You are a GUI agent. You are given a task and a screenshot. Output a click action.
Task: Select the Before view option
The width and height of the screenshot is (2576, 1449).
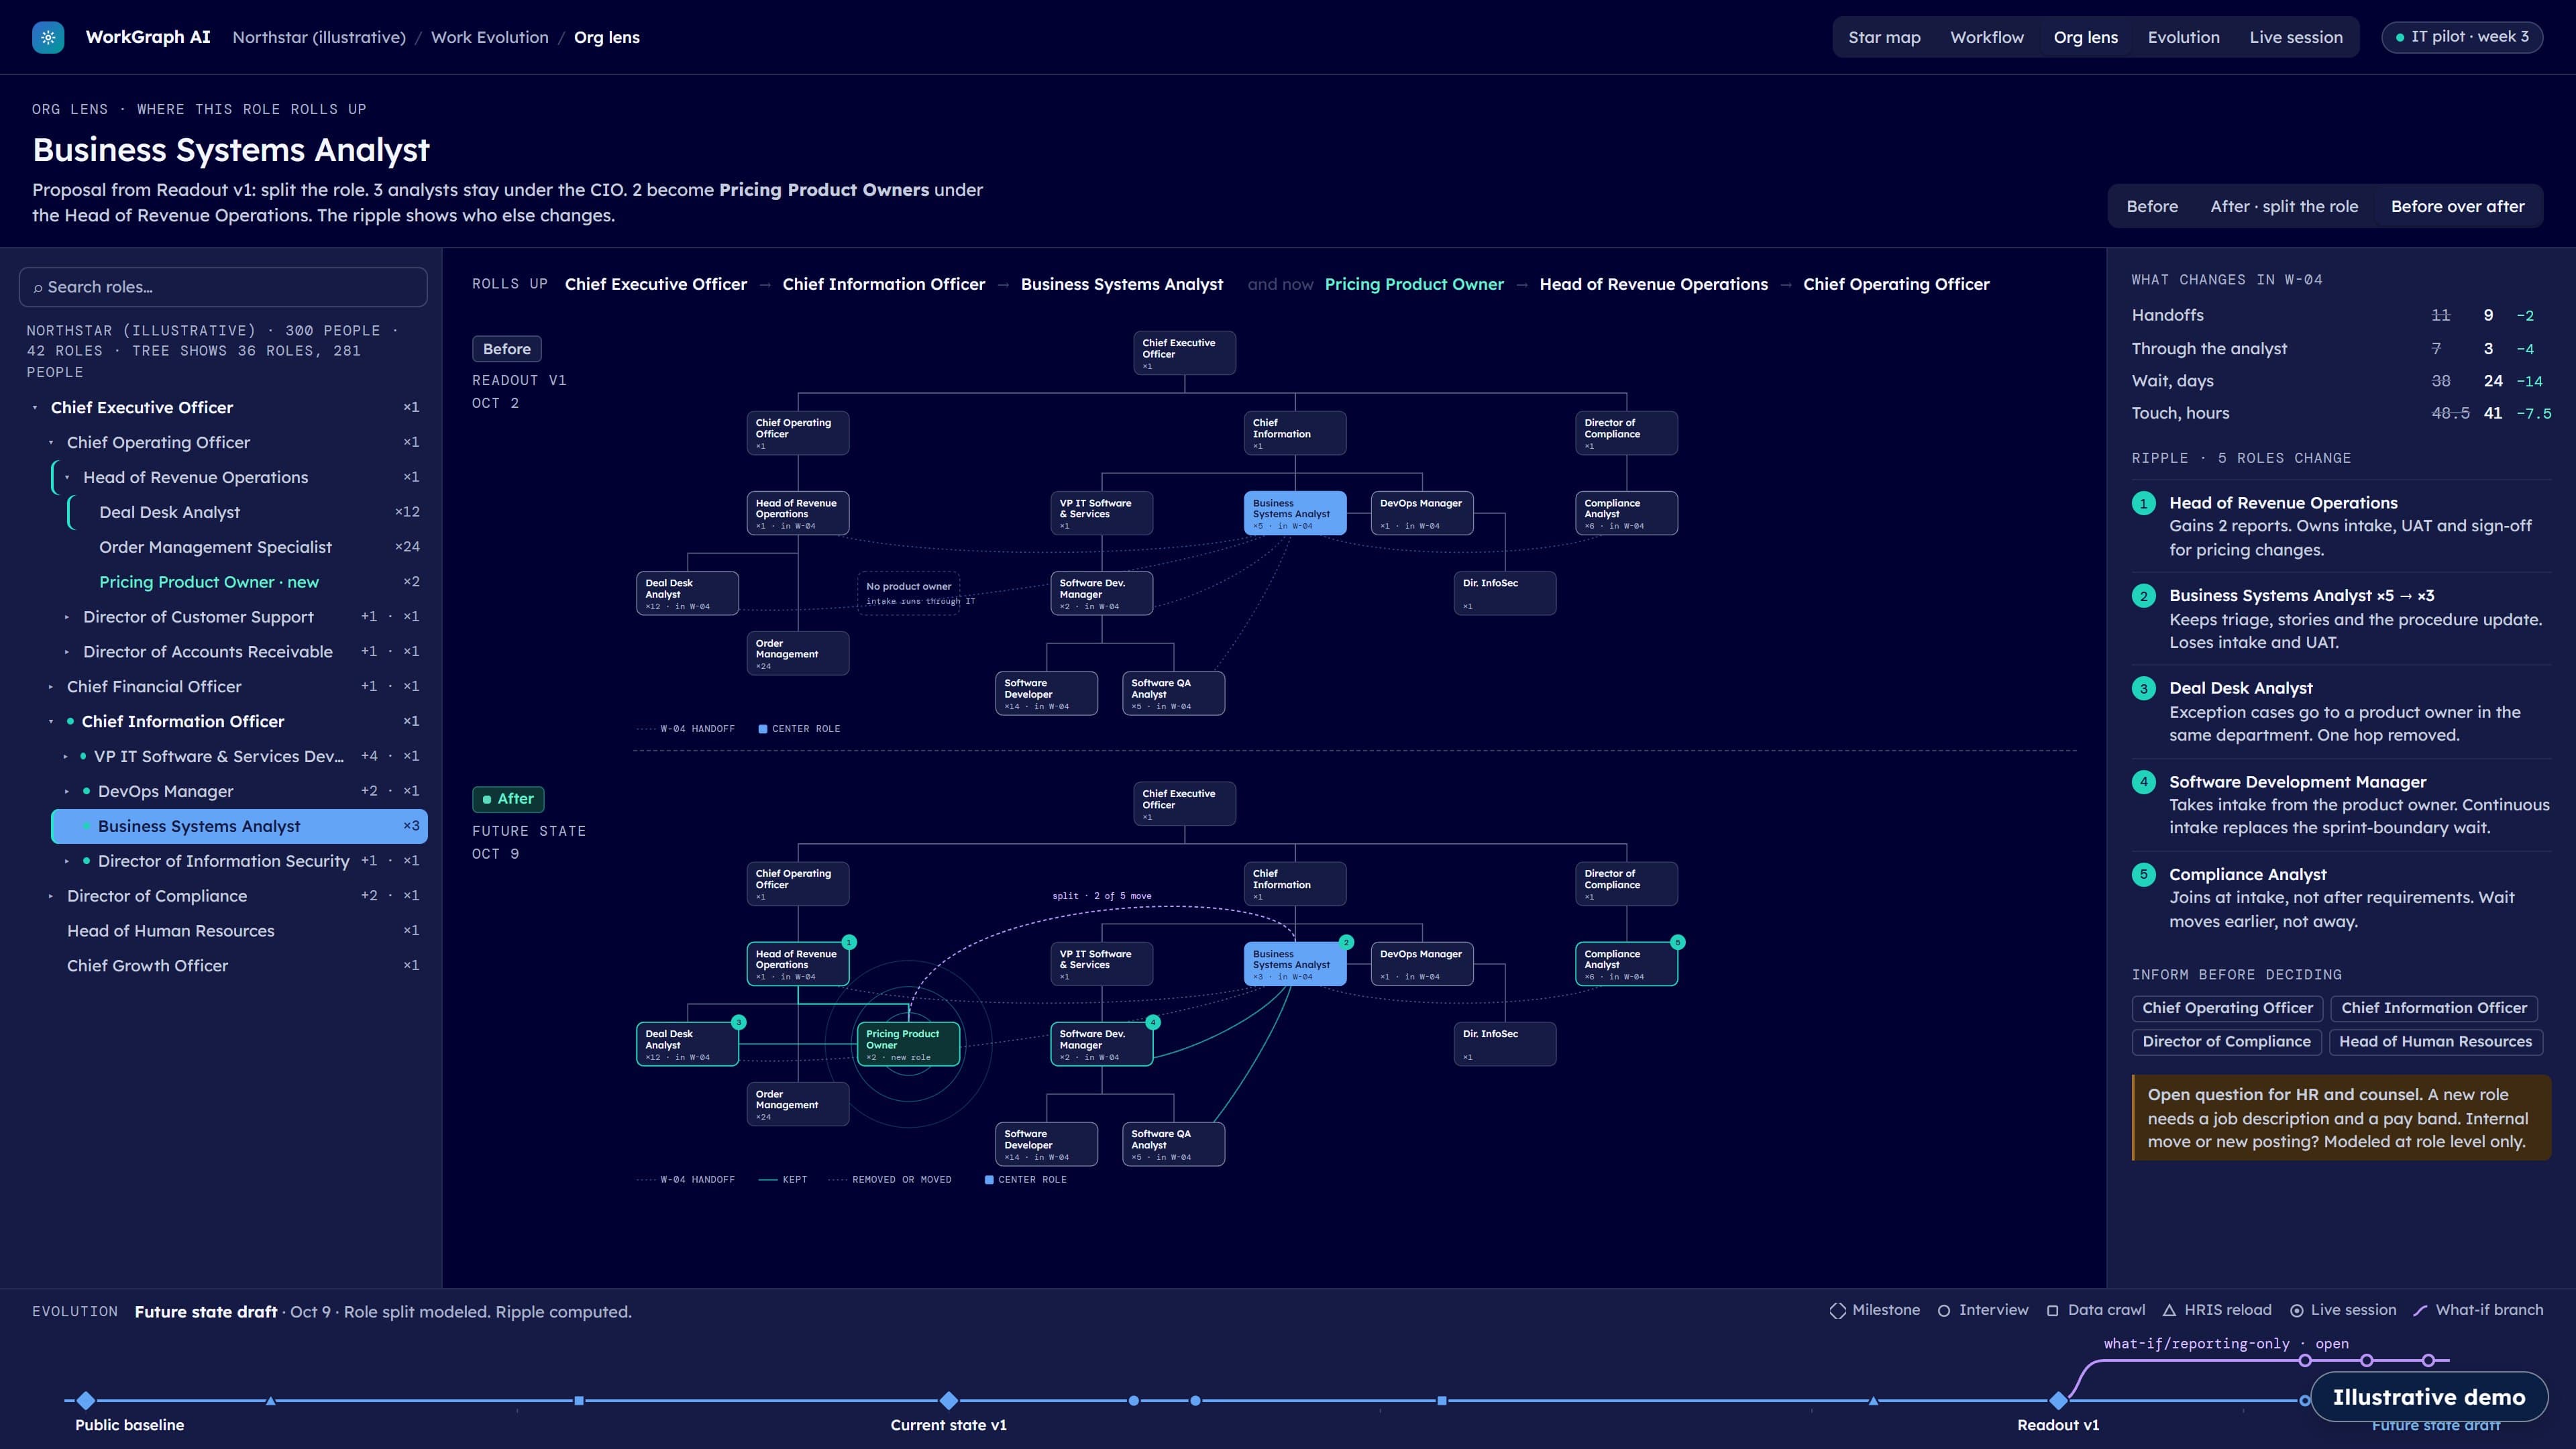click(x=2152, y=206)
